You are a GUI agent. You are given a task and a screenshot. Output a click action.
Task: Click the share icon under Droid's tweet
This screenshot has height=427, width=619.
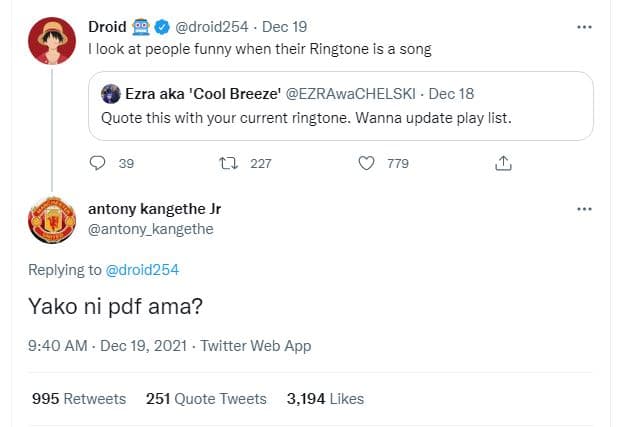(503, 163)
